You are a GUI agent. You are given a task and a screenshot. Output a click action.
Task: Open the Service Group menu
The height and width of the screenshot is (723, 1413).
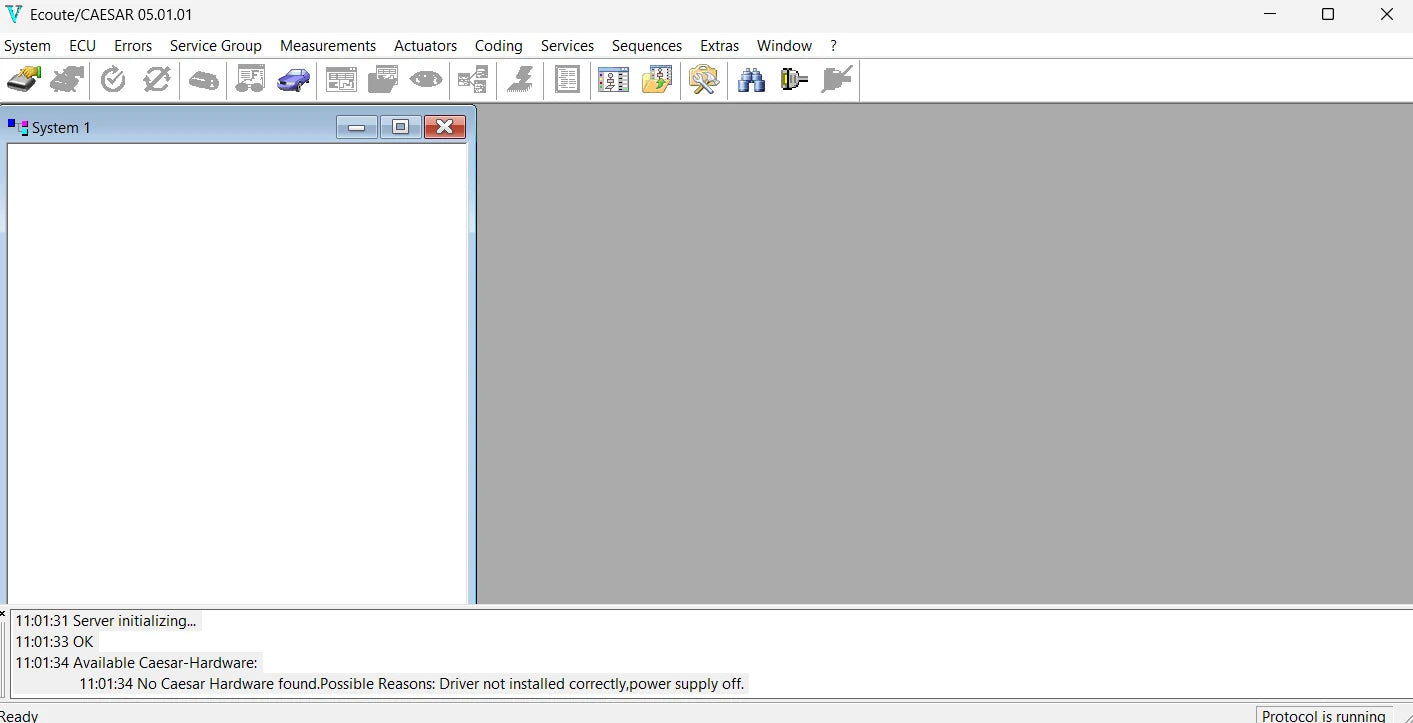pyautogui.click(x=216, y=46)
